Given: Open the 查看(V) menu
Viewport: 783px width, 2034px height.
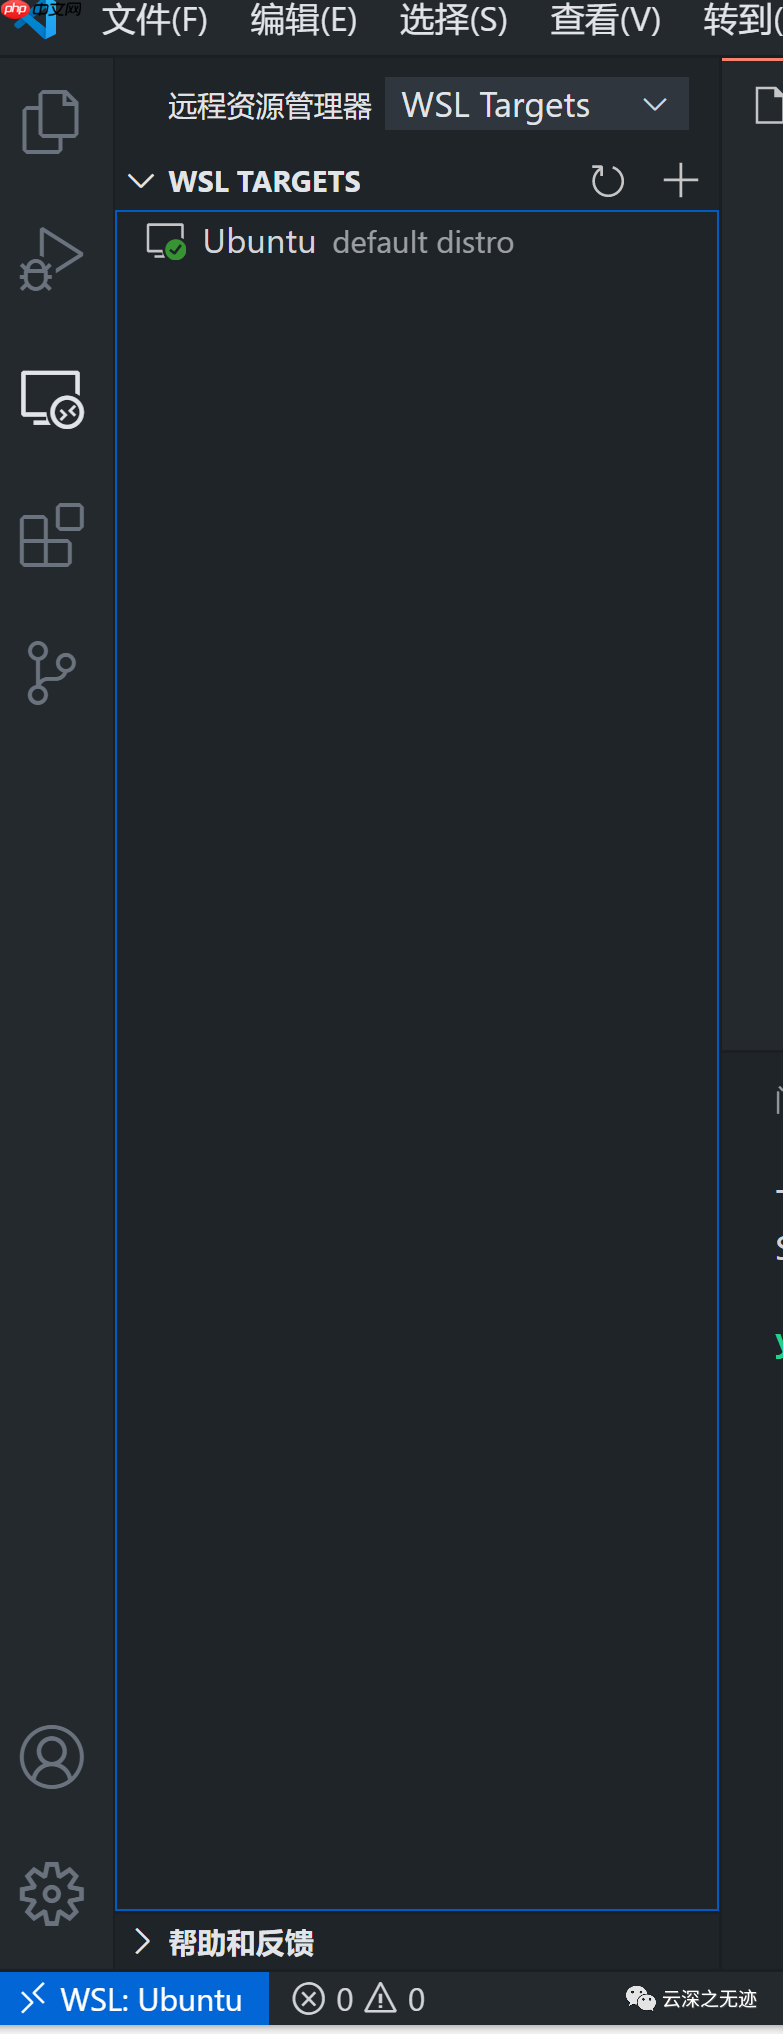Looking at the screenshot, I should [605, 20].
